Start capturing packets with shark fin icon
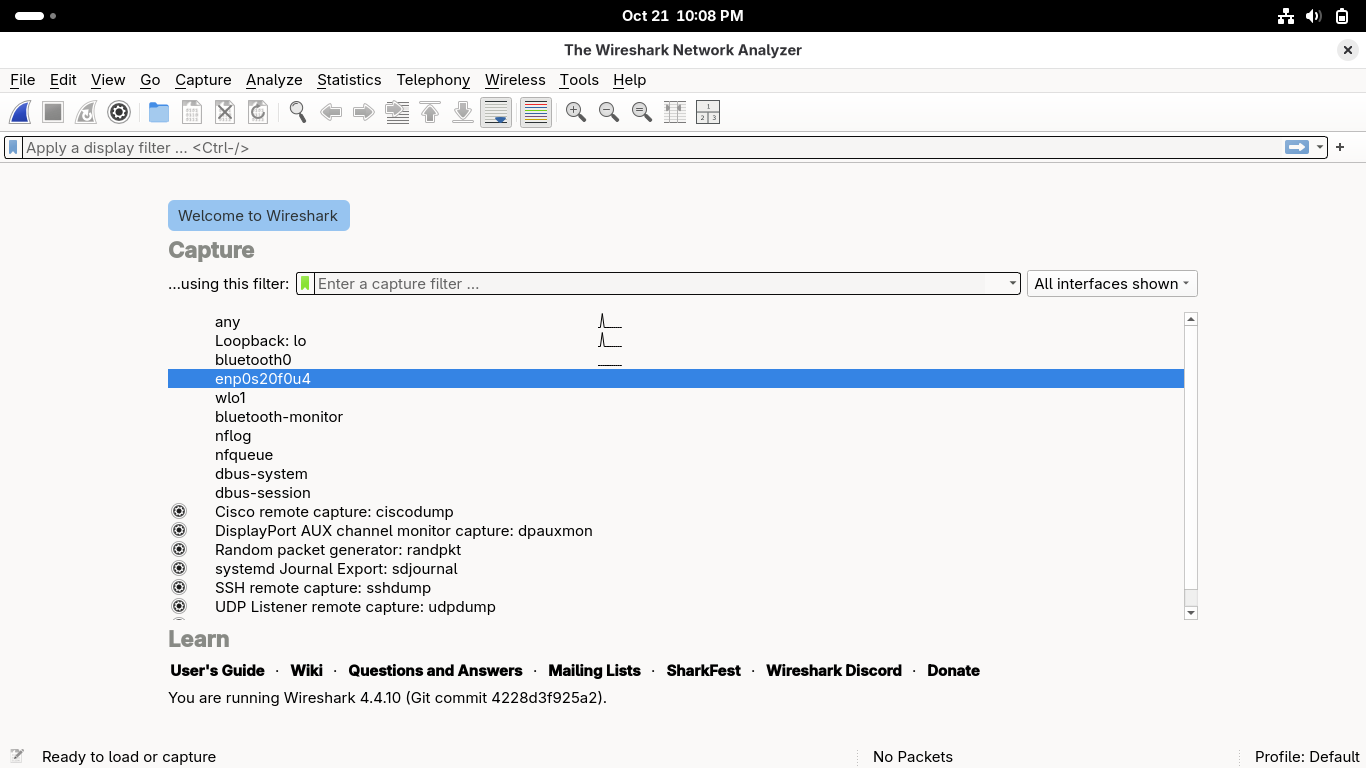This screenshot has width=1366, height=768. coord(20,113)
